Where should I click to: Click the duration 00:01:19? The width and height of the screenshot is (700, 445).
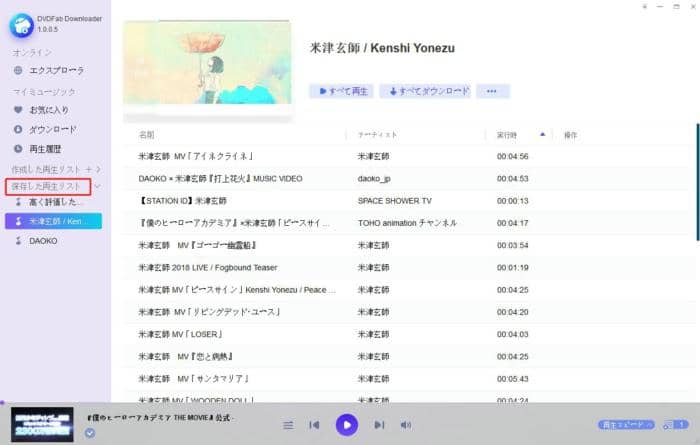click(512, 268)
